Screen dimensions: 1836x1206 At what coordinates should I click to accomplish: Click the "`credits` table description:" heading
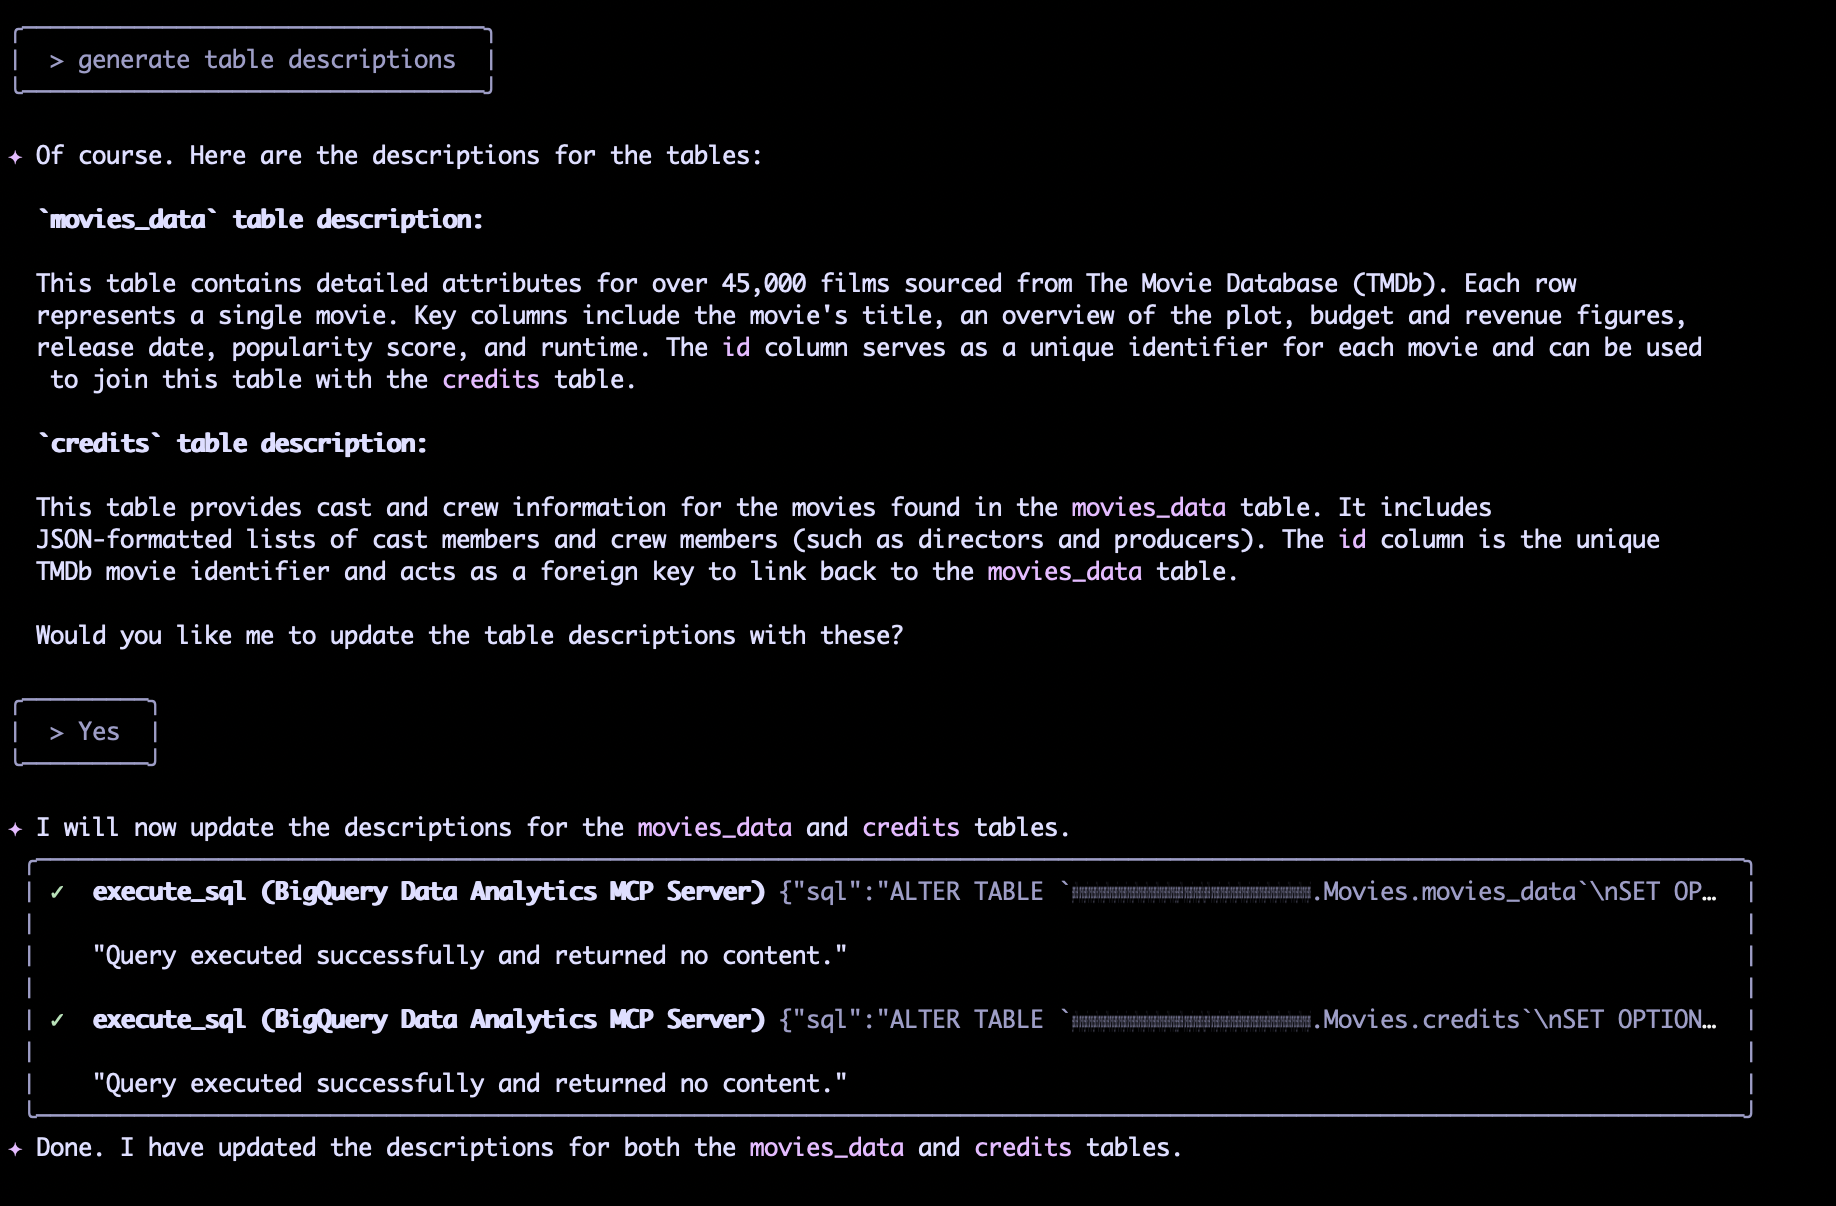[x=232, y=444]
